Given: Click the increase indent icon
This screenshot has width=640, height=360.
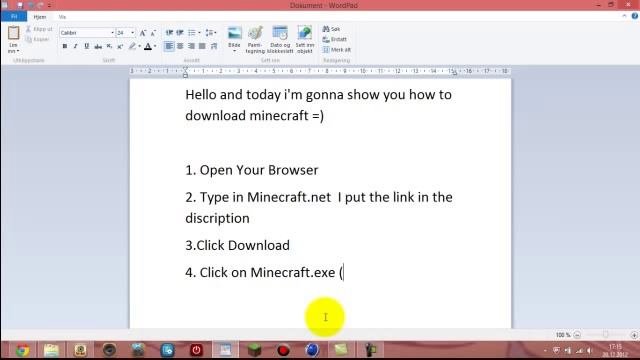Looking at the screenshot, I should pyautogui.click(x=180, y=33).
